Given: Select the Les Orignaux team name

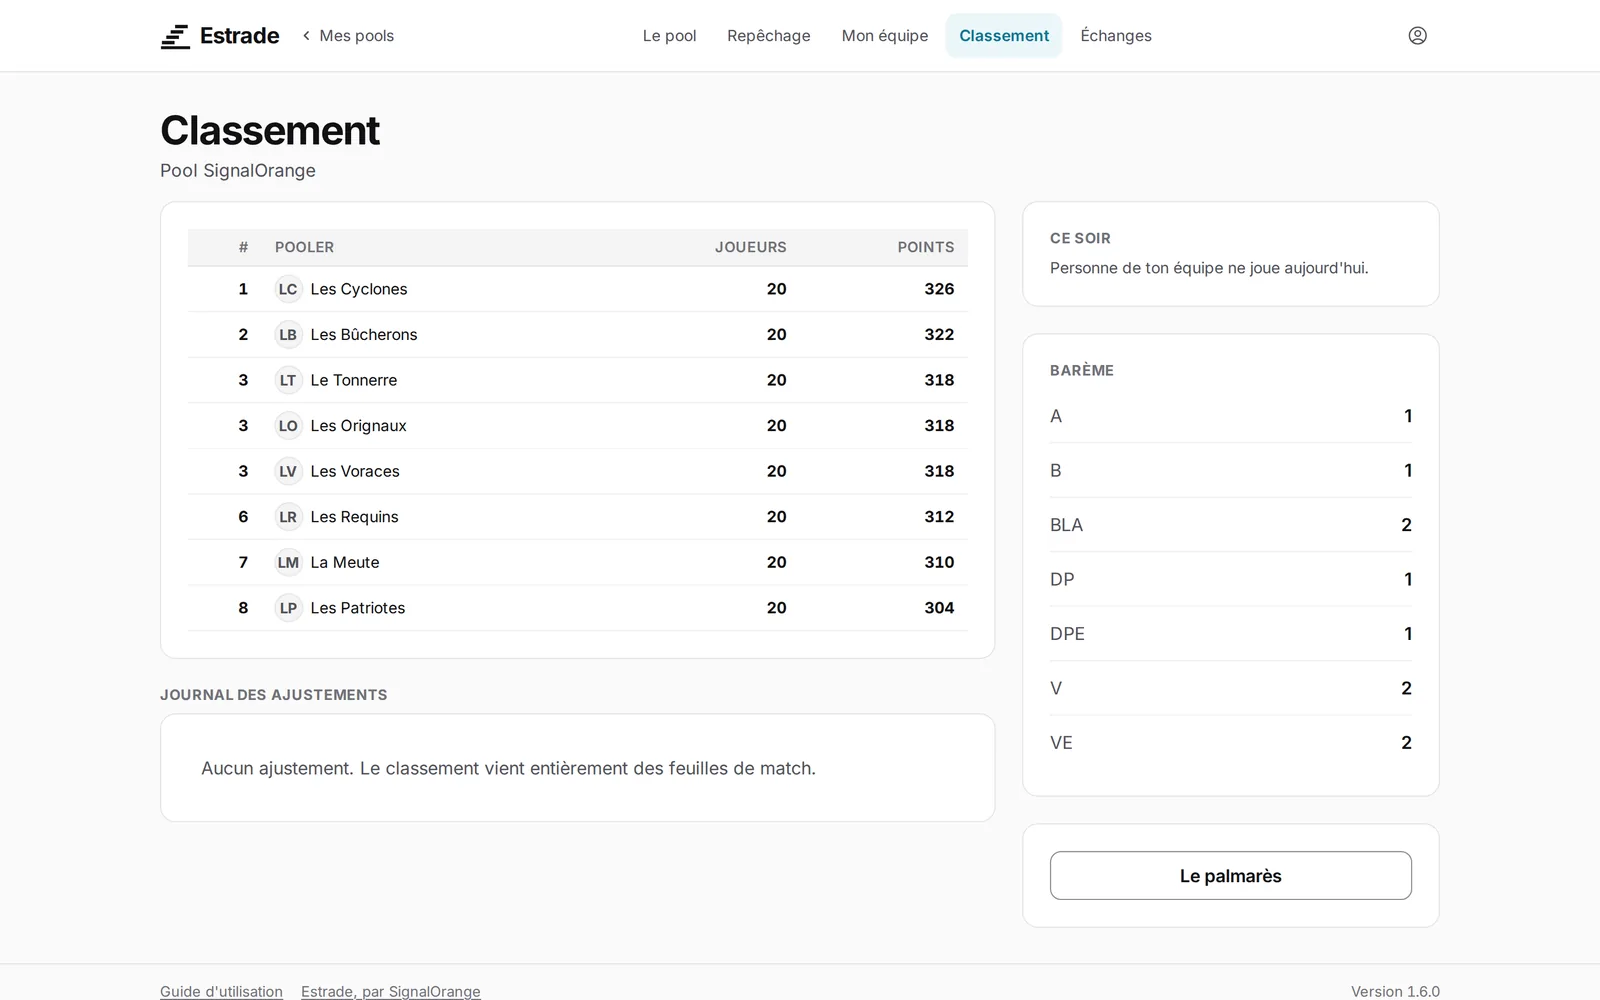Looking at the screenshot, I should coord(359,426).
